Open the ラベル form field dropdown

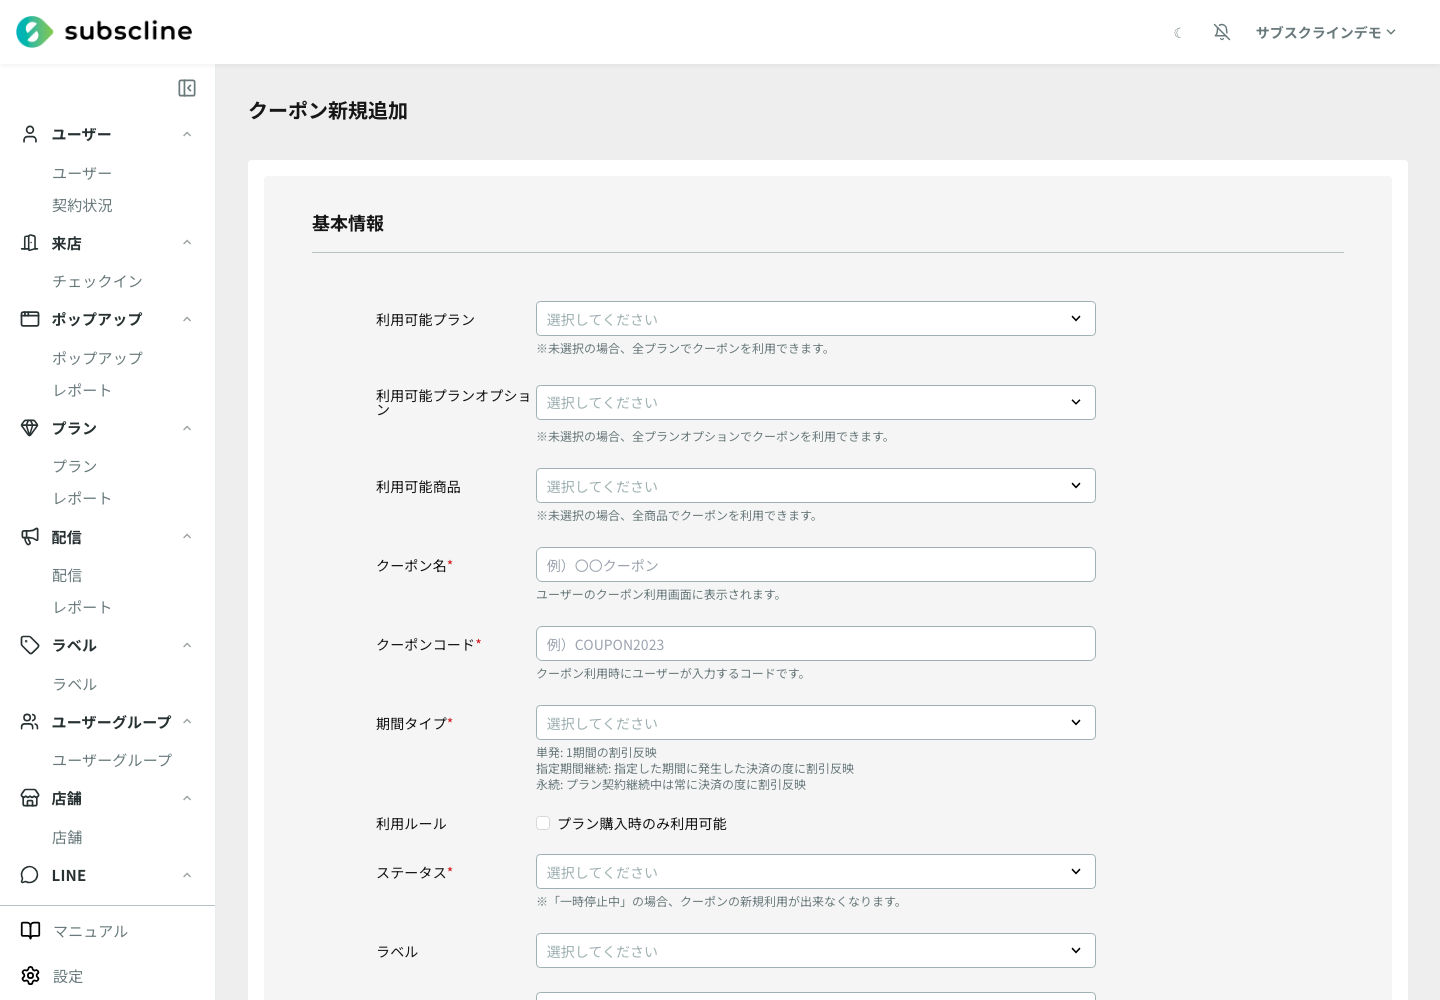(x=816, y=951)
